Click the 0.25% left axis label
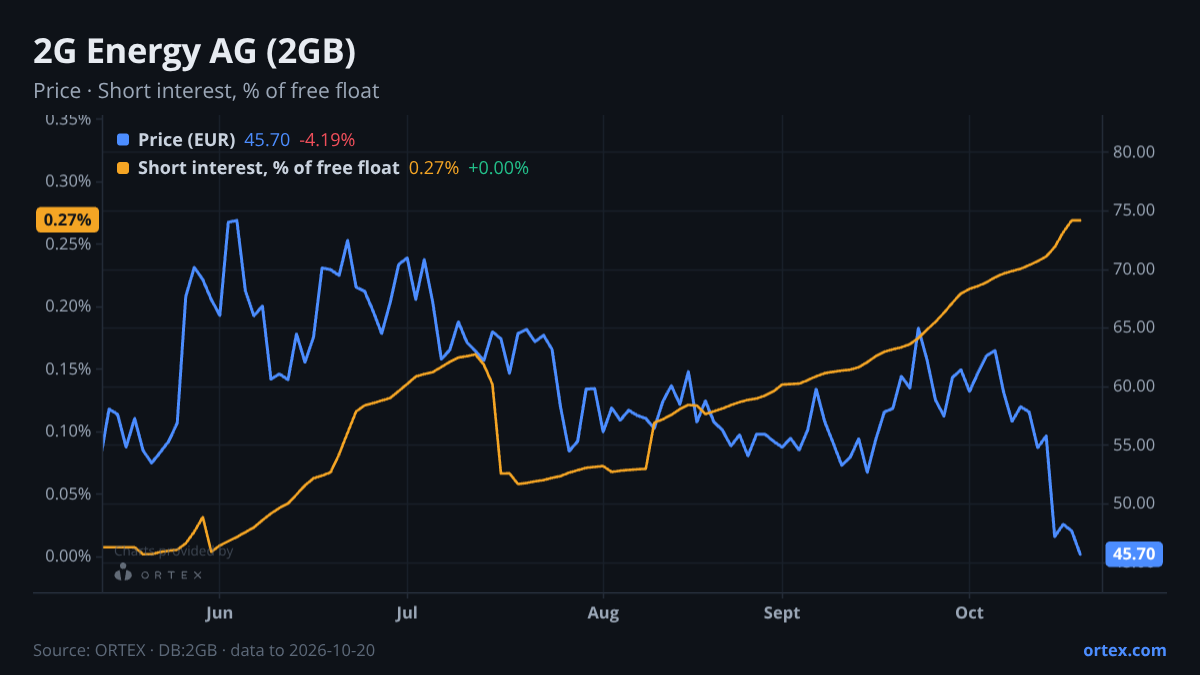 click(x=69, y=244)
